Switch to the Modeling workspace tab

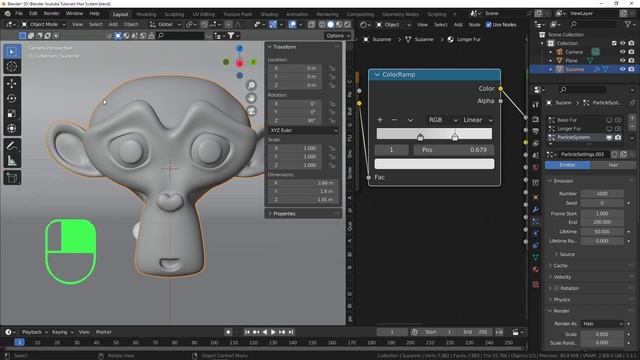[x=146, y=14]
